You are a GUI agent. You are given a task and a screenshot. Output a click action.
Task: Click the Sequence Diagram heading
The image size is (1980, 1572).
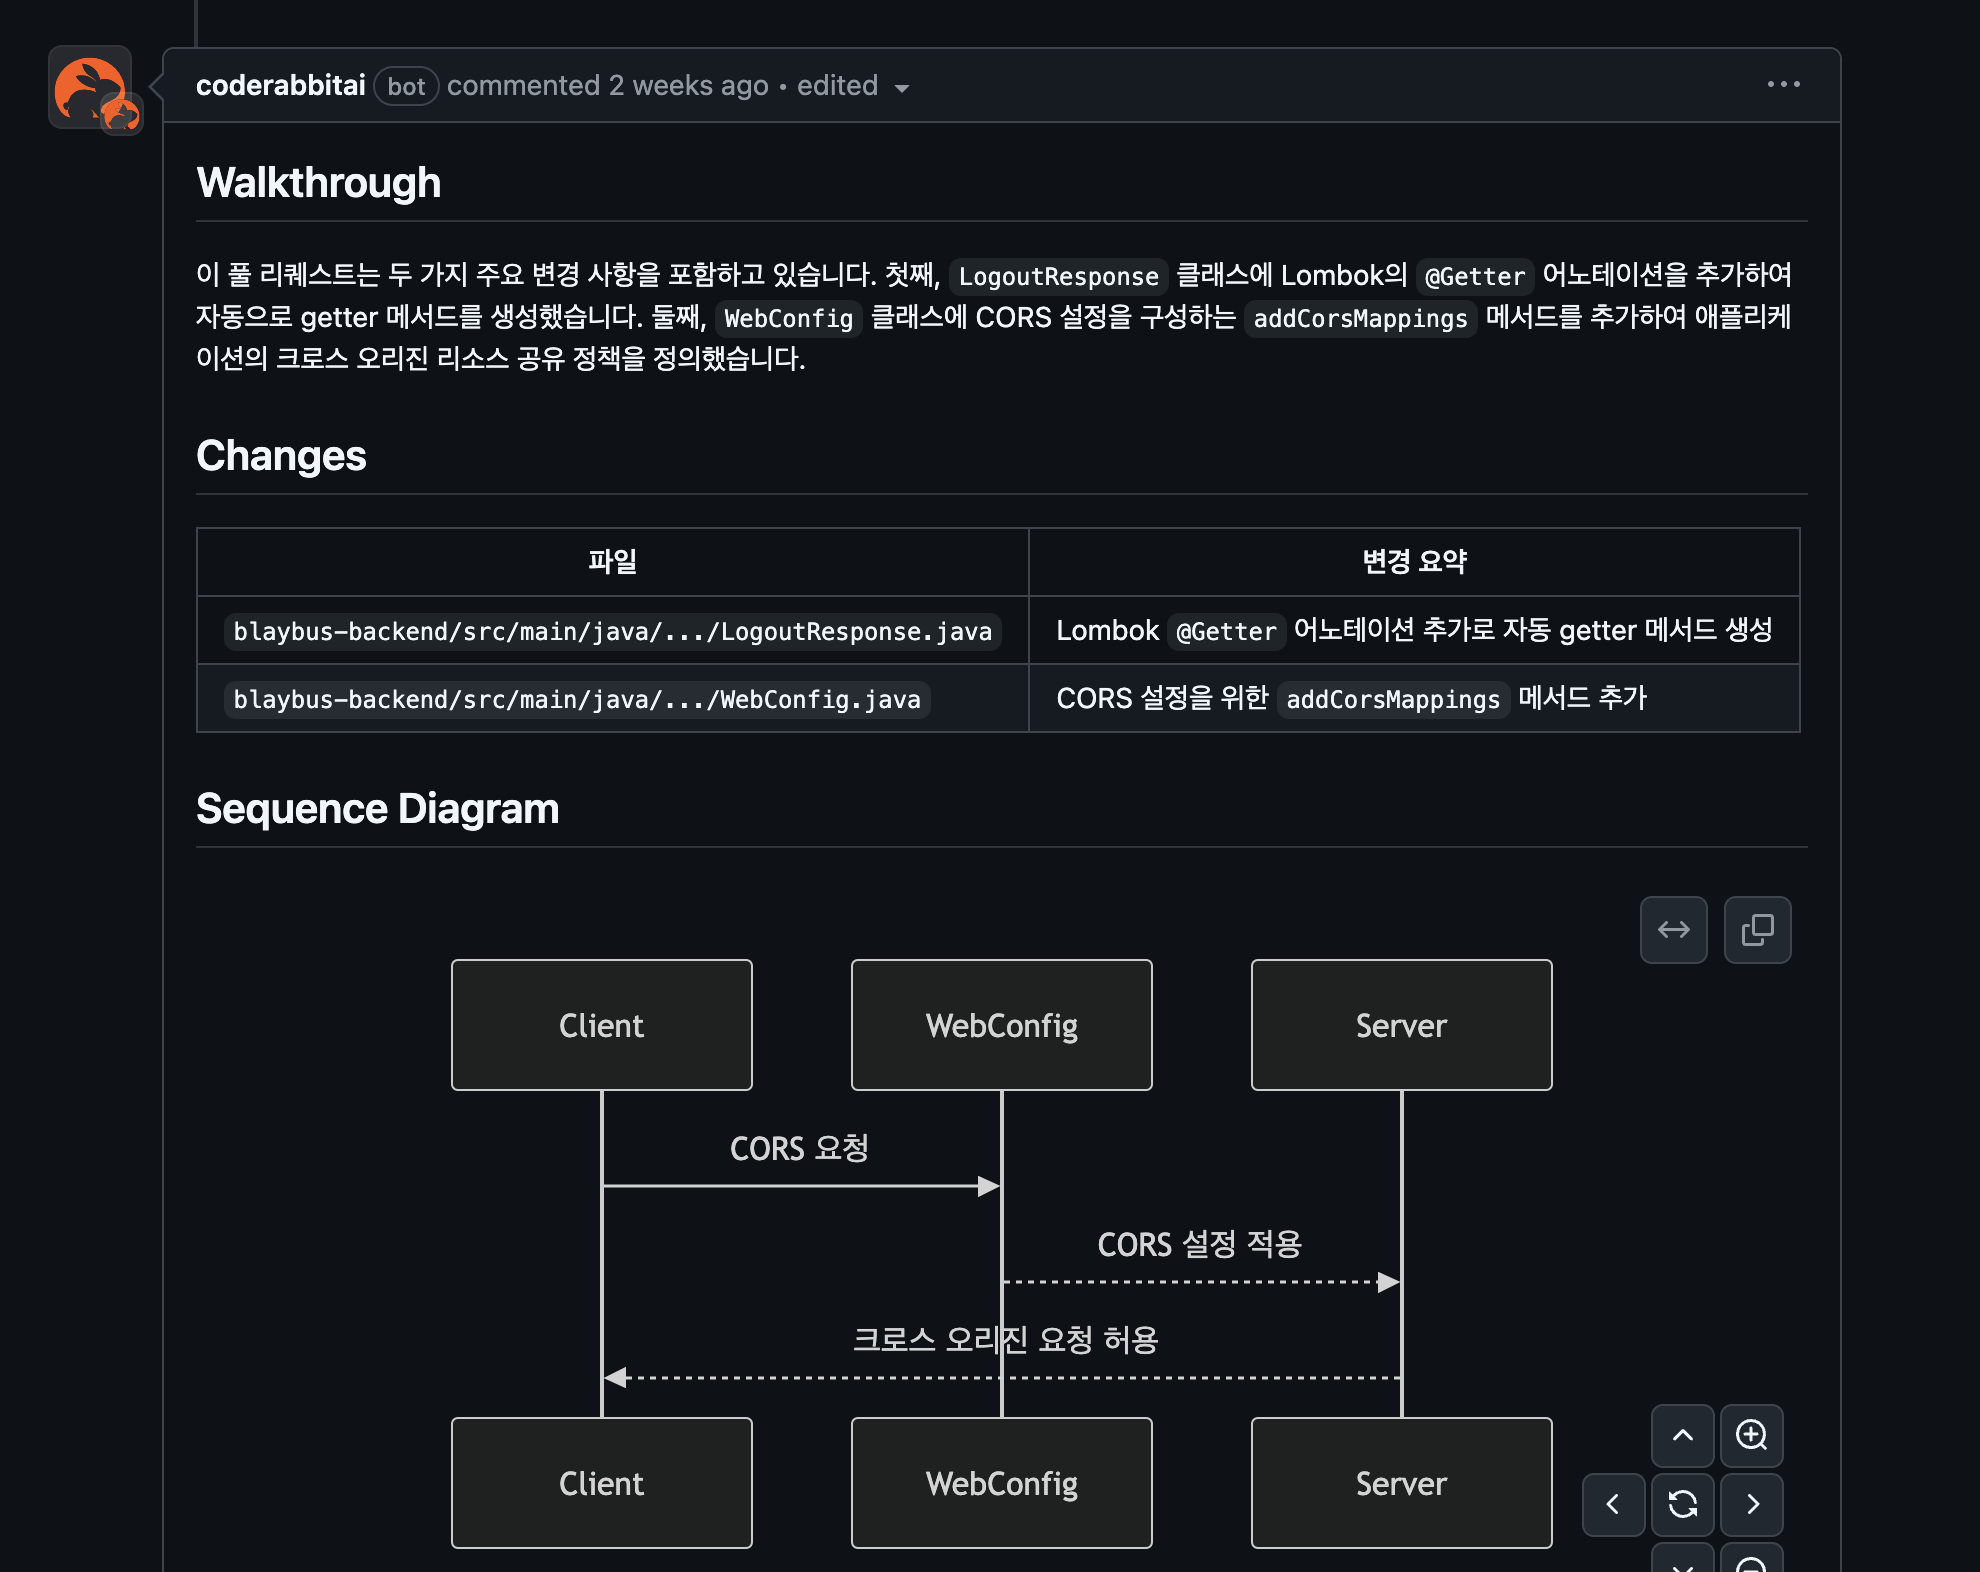[x=377, y=809]
